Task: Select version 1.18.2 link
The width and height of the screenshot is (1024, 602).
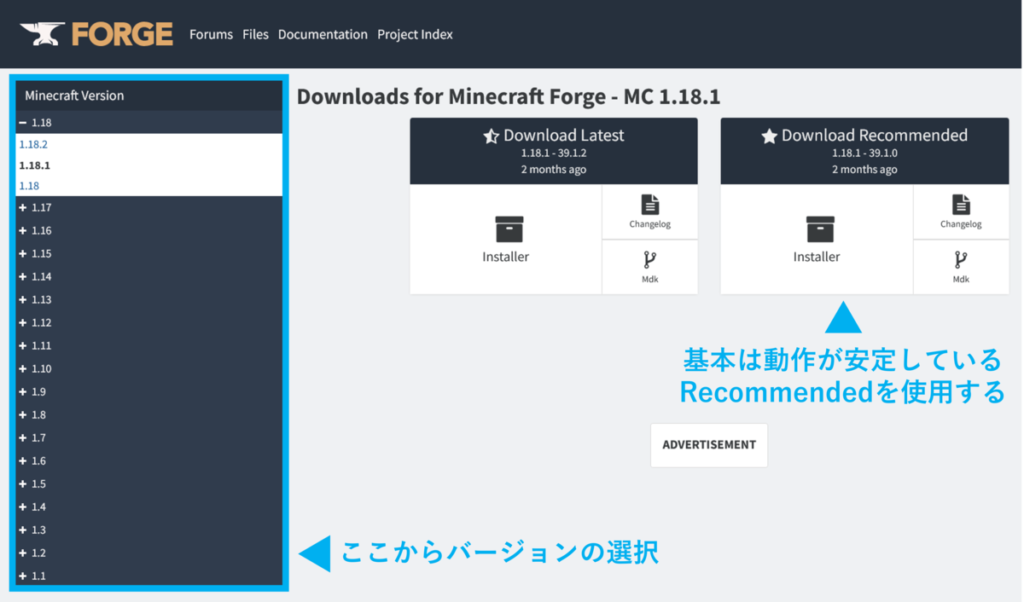Action: [x=33, y=144]
